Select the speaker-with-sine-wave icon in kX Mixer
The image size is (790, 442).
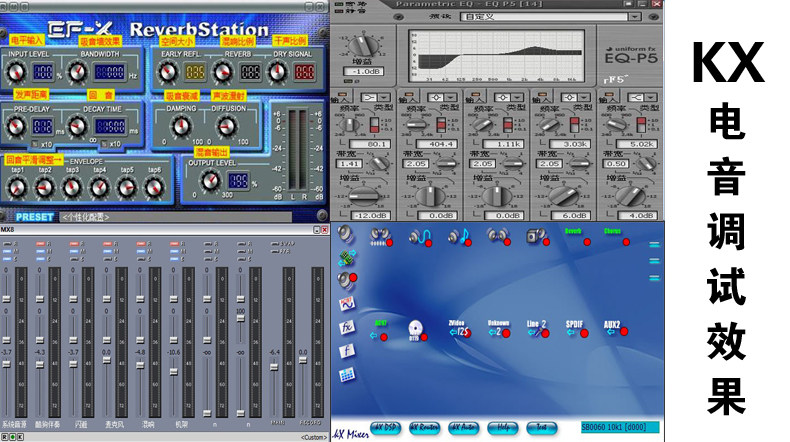(419, 236)
